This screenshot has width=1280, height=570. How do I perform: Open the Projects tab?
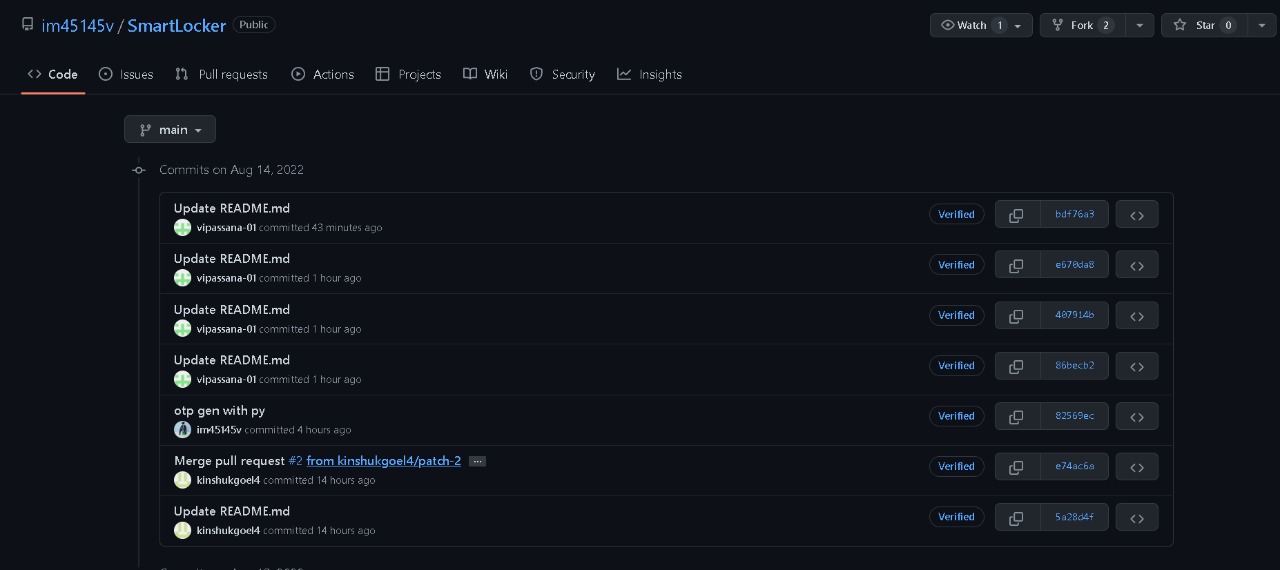point(408,74)
